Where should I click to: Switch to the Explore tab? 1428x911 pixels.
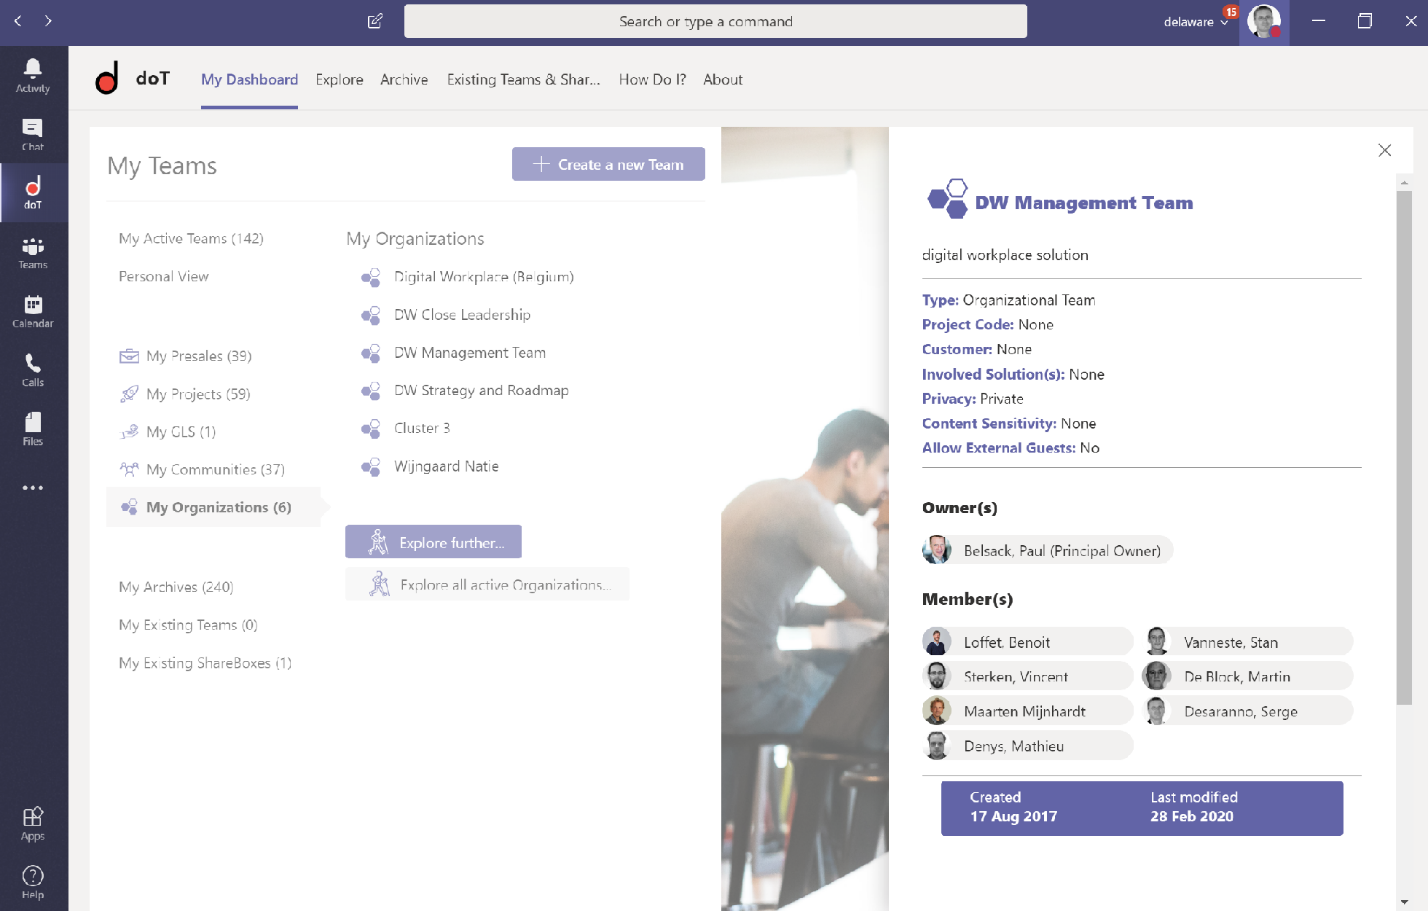(339, 80)
